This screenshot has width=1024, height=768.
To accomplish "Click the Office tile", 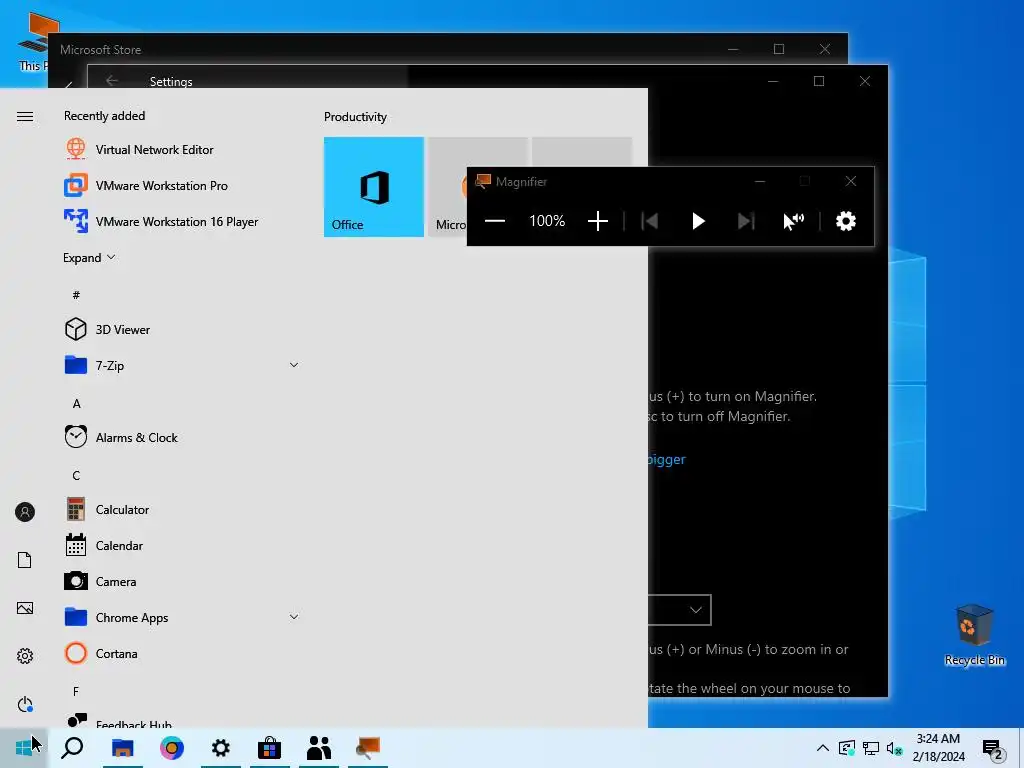I will (x=374, y=187).
